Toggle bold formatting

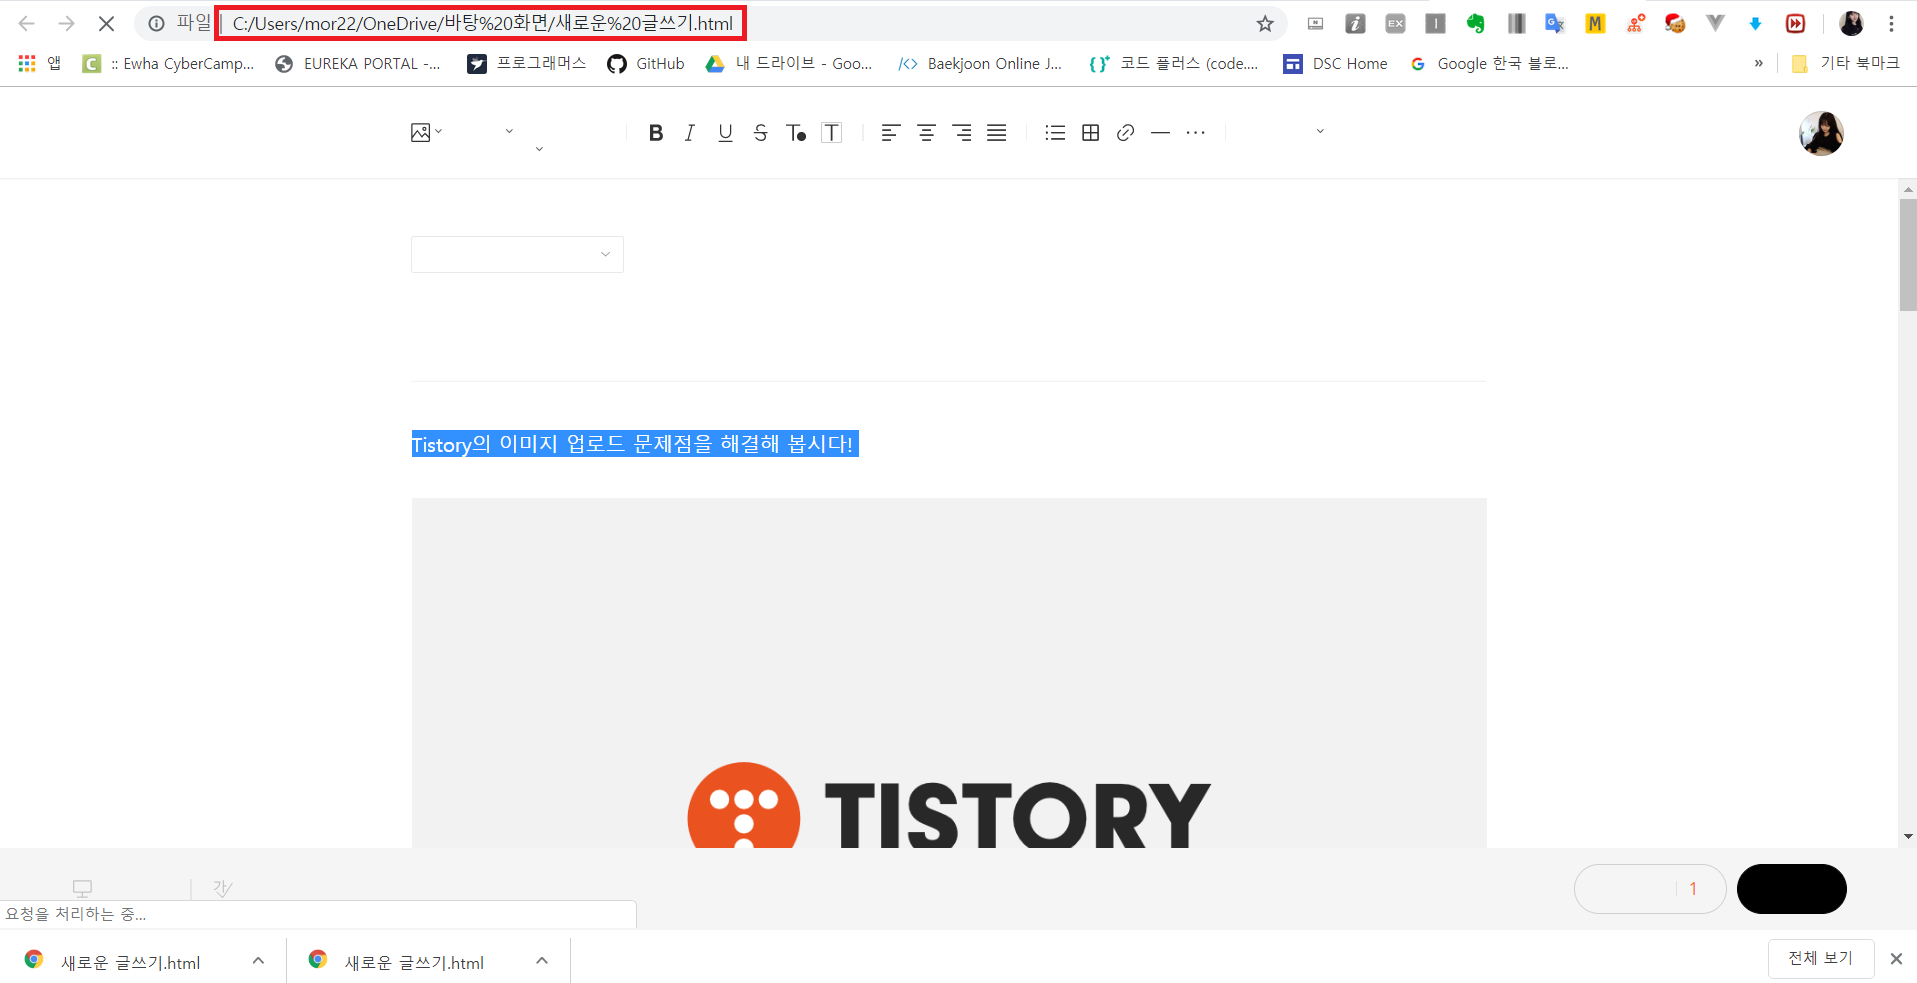[x=656, y=133]
